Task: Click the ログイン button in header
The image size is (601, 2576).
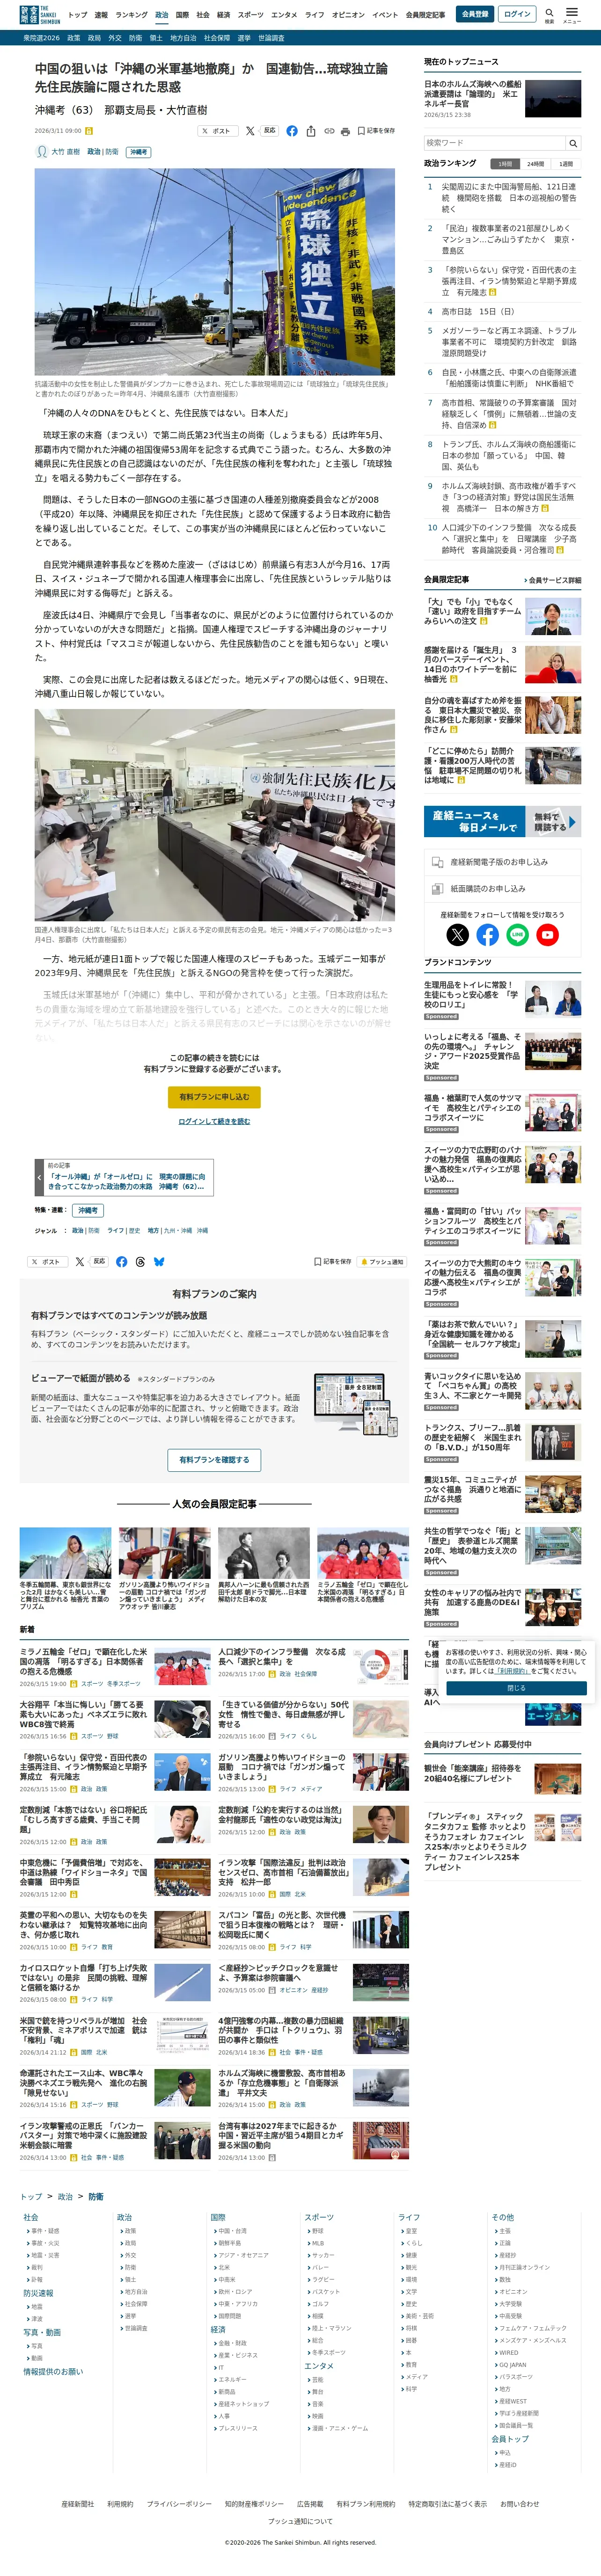Action: 517,14
